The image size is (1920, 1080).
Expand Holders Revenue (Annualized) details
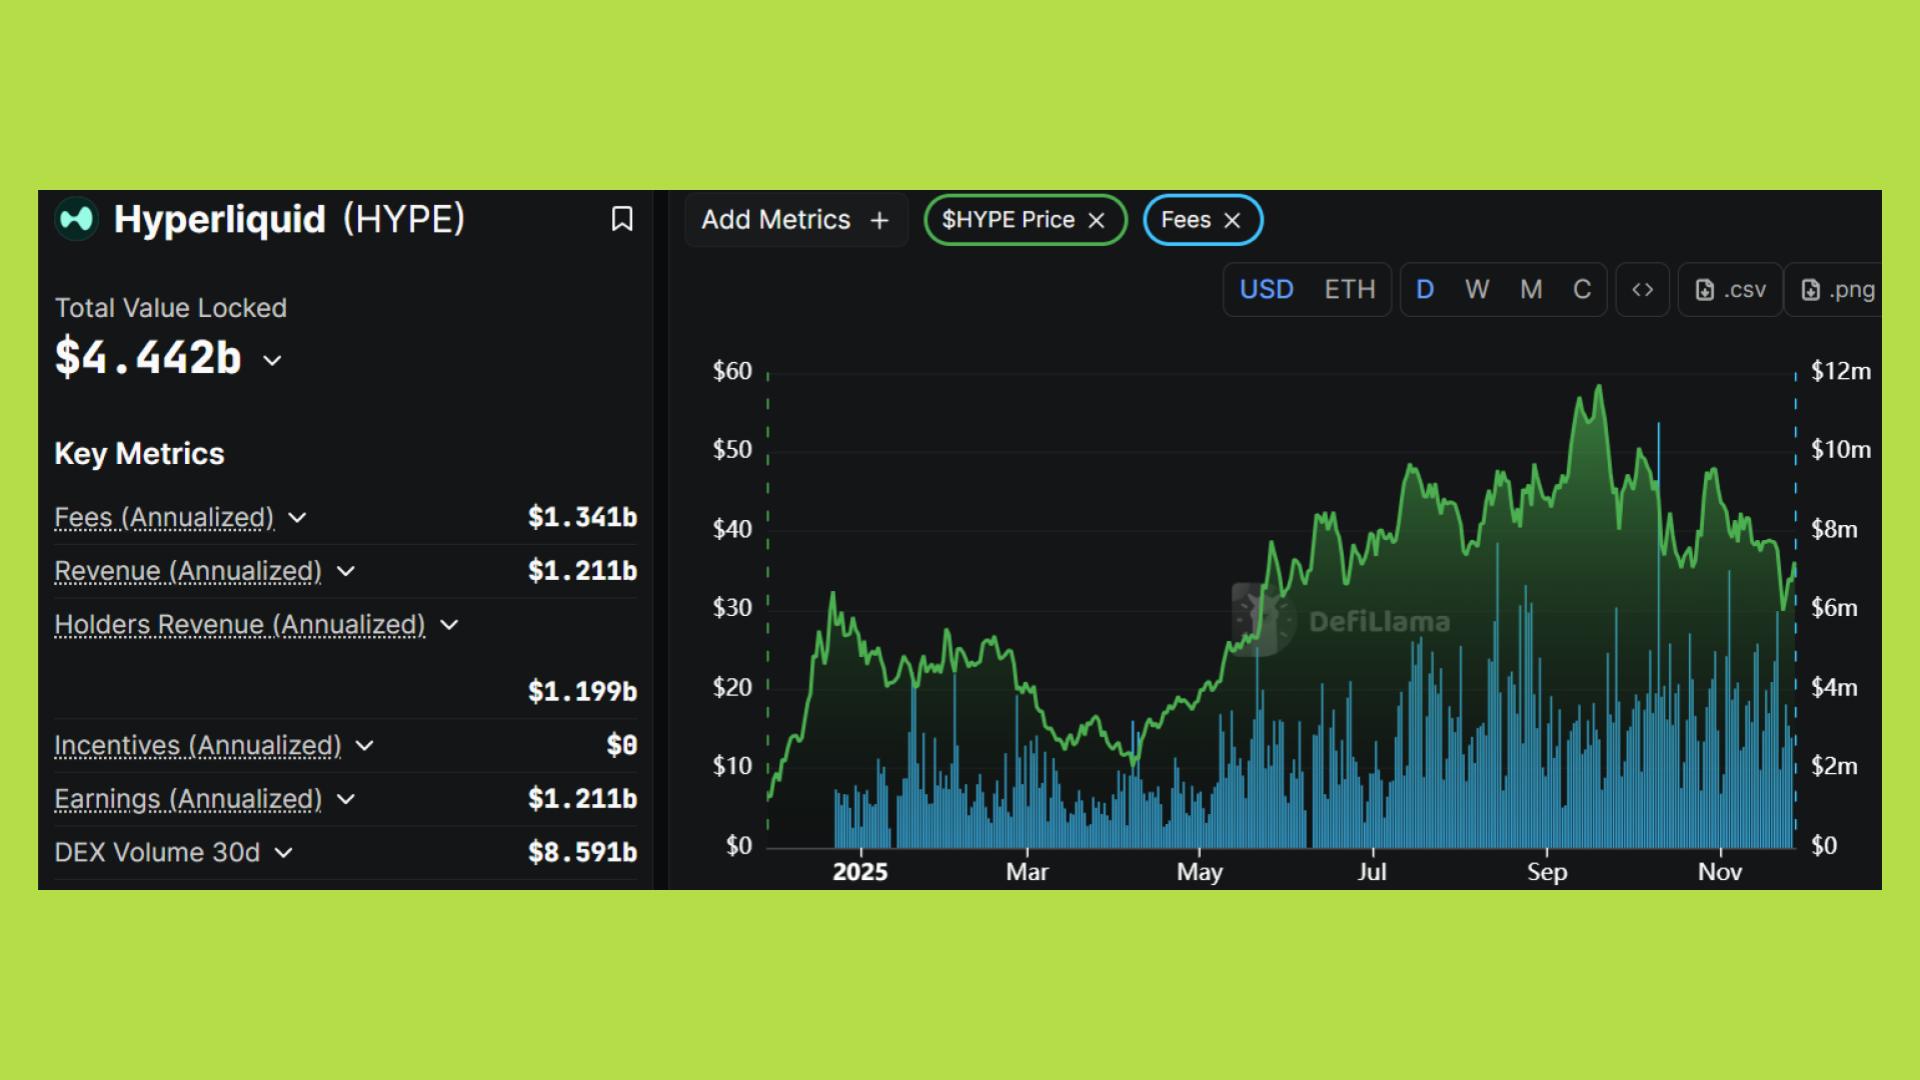click(449, 625)
